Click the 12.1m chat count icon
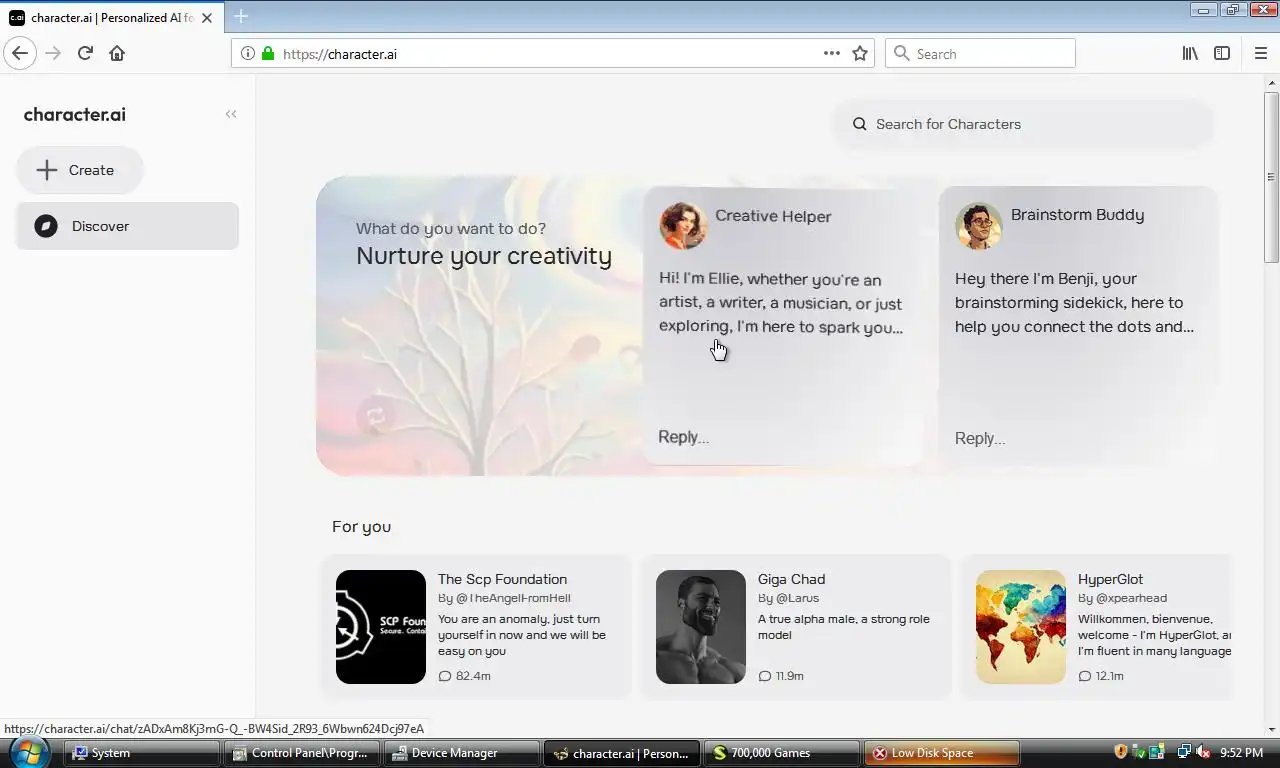Image resolution: width=1280 pixels, height=768 pixels. tap(1085, 676)
